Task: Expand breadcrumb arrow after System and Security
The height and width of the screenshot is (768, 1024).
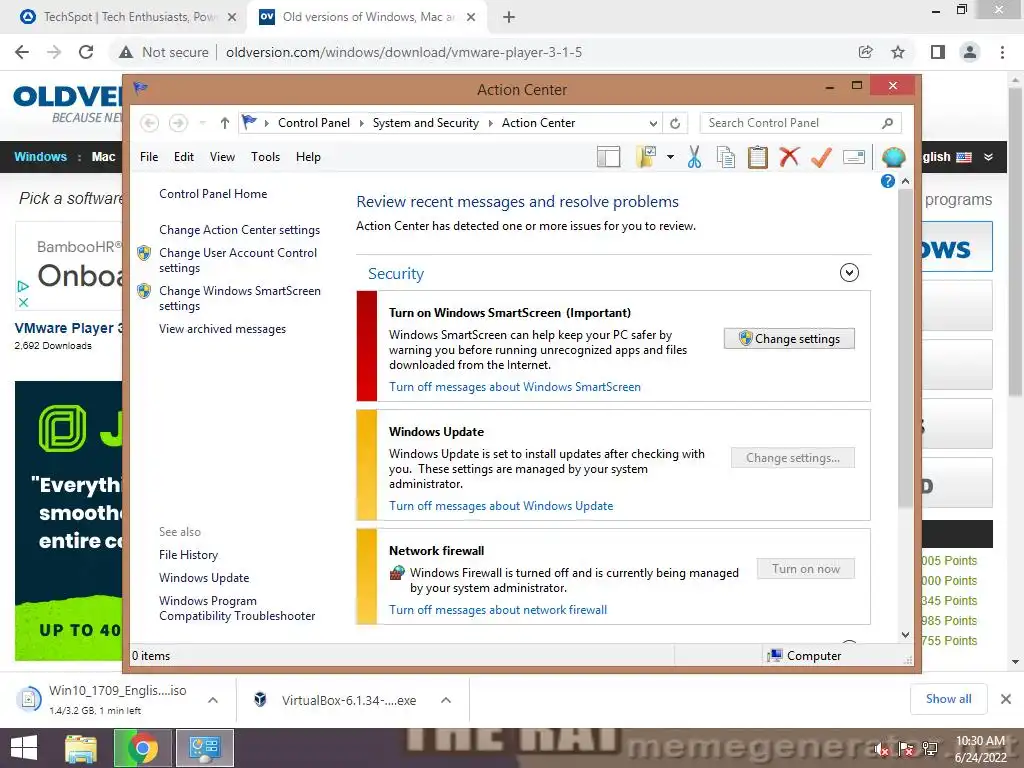Action: pyautogui.click(x=490, y=123)
